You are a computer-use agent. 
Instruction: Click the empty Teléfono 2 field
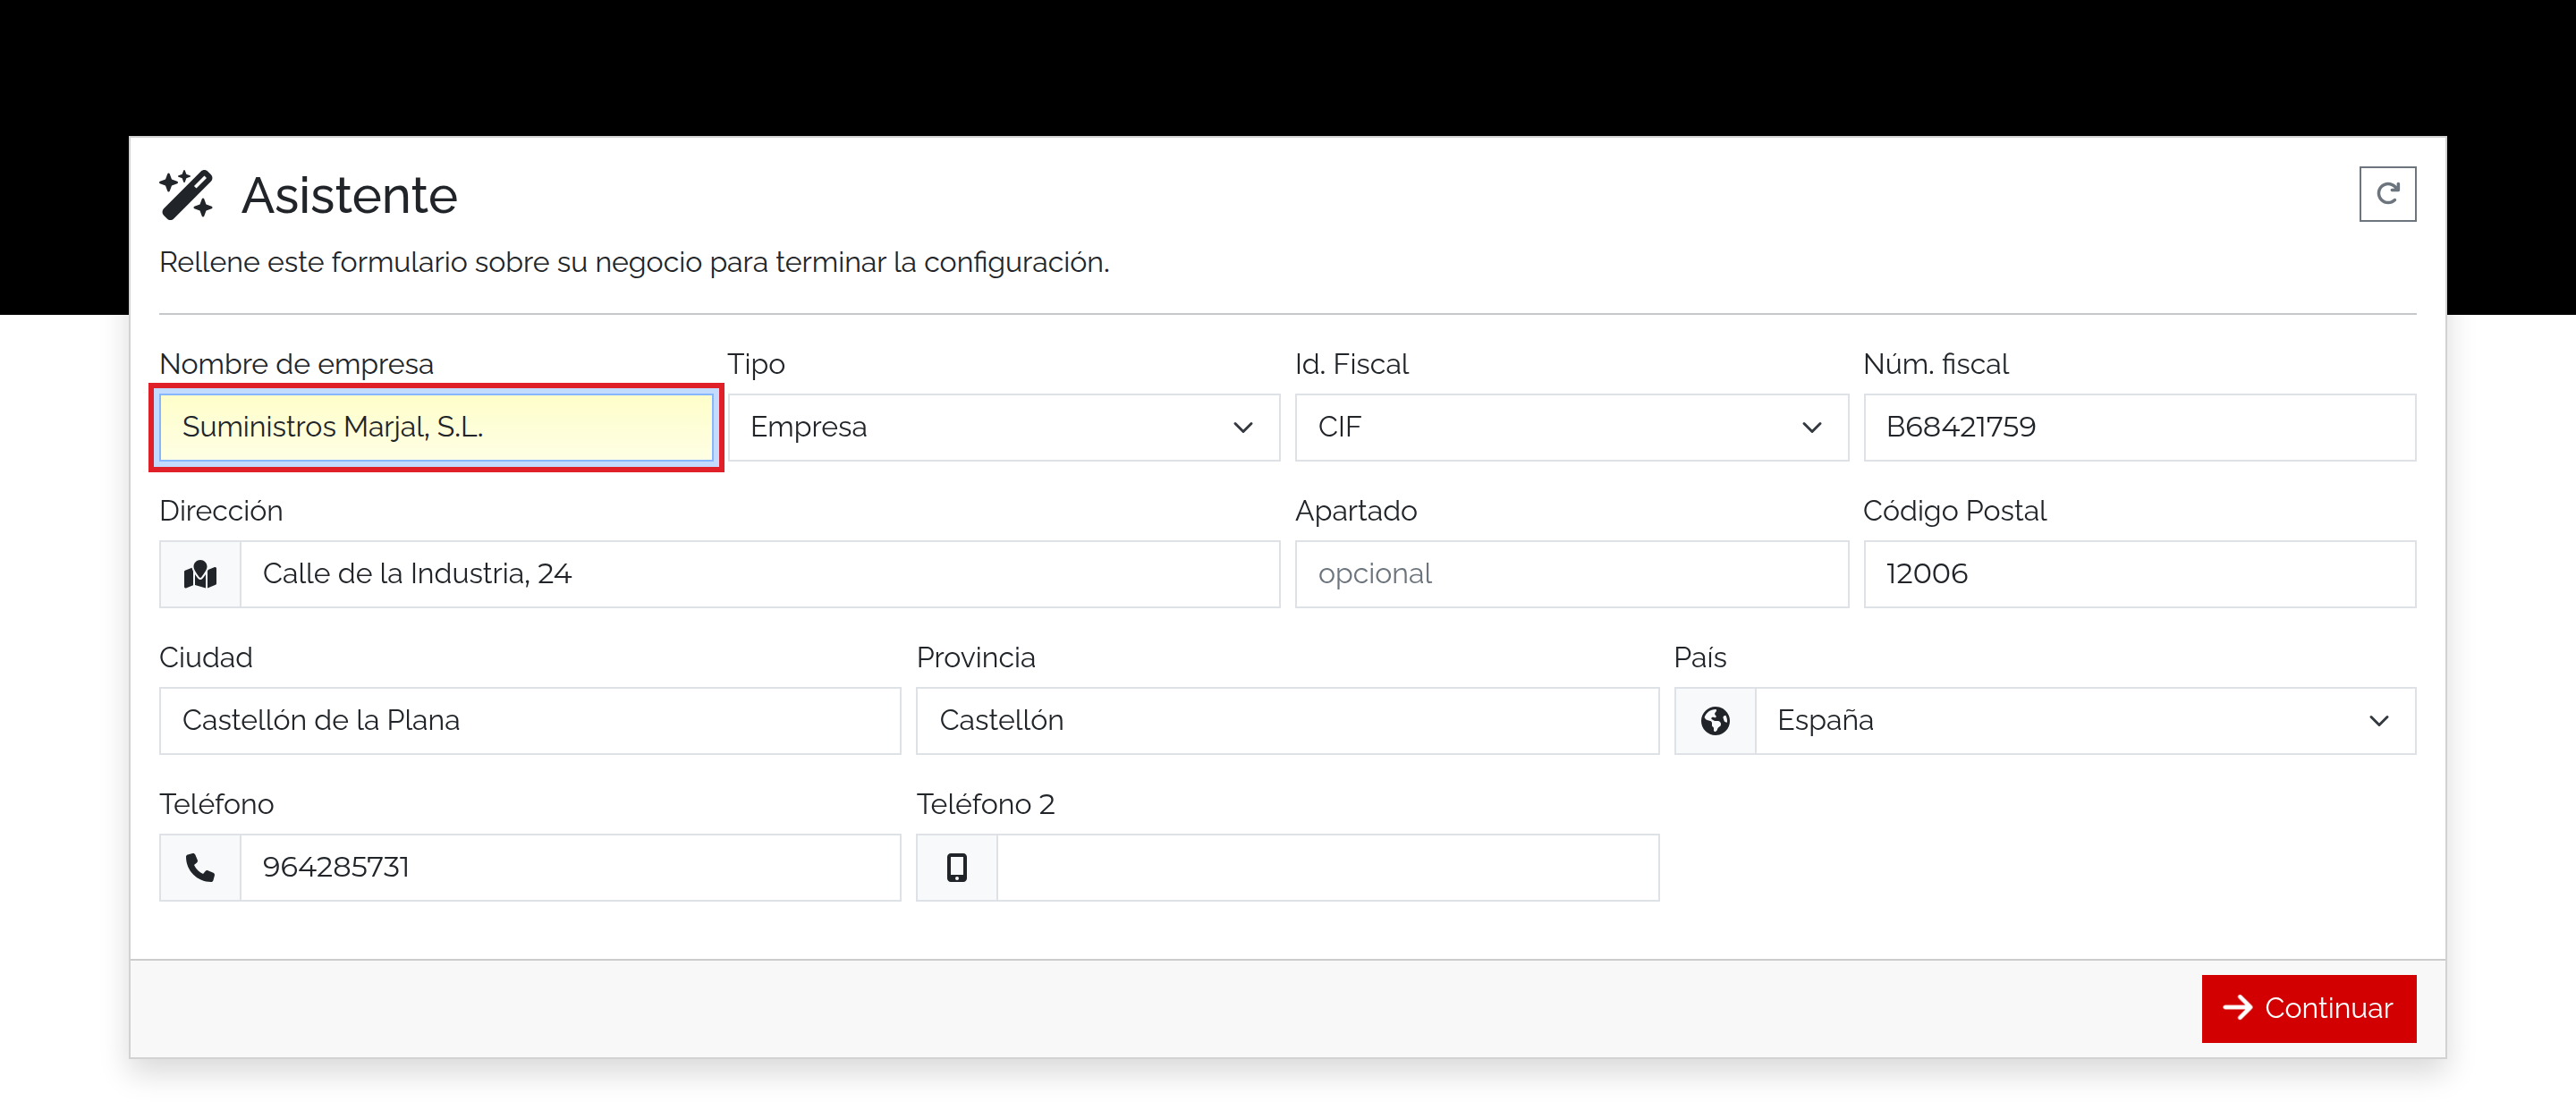coord(1328,868)
